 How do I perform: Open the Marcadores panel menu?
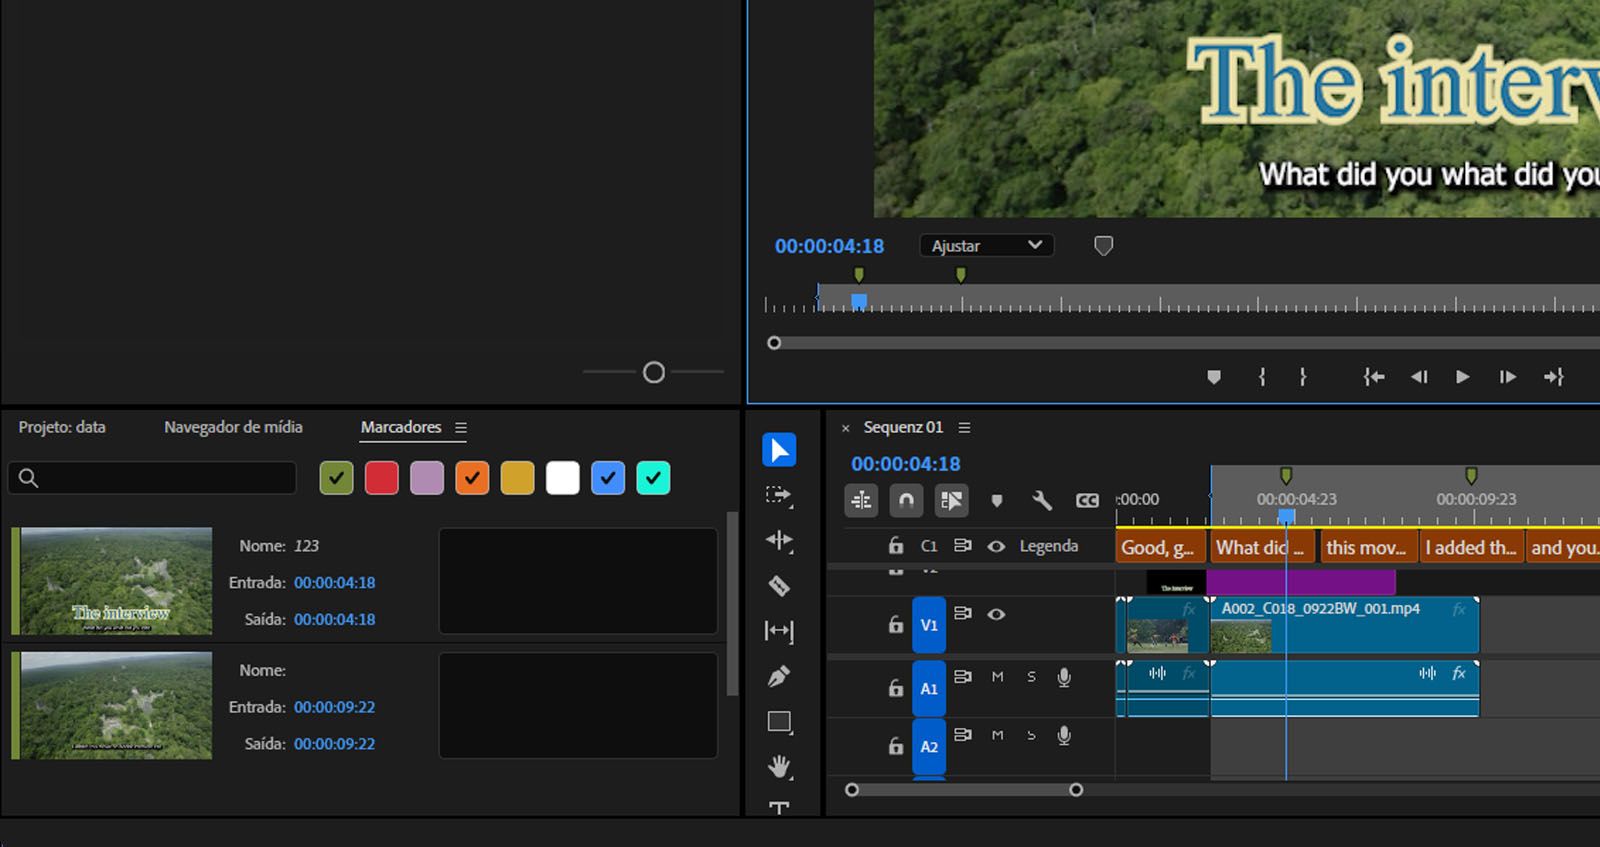click(461, 428)
